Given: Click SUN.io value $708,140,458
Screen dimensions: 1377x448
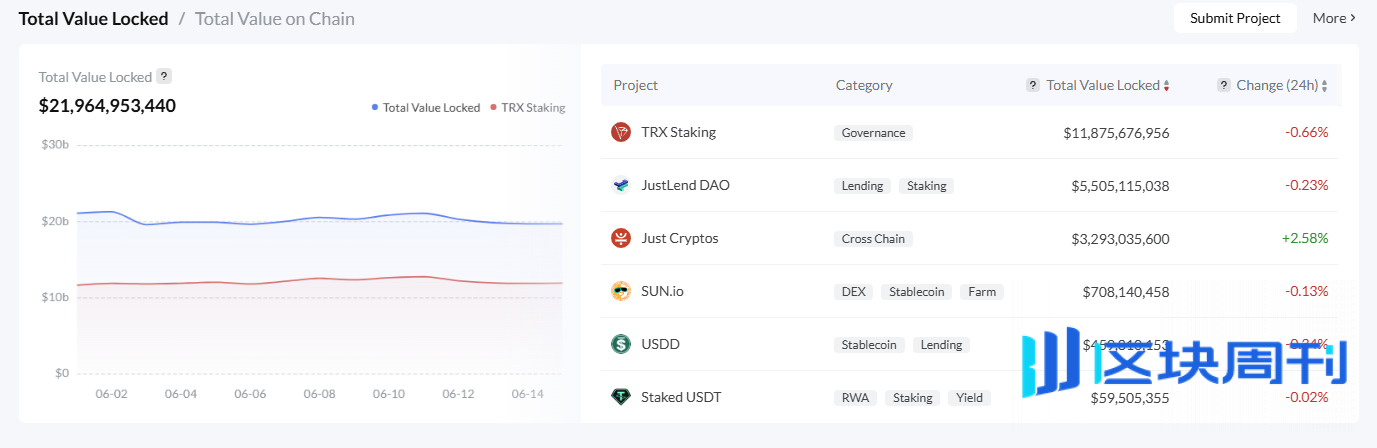Looking at the screenshot, I should (1126, 292).
